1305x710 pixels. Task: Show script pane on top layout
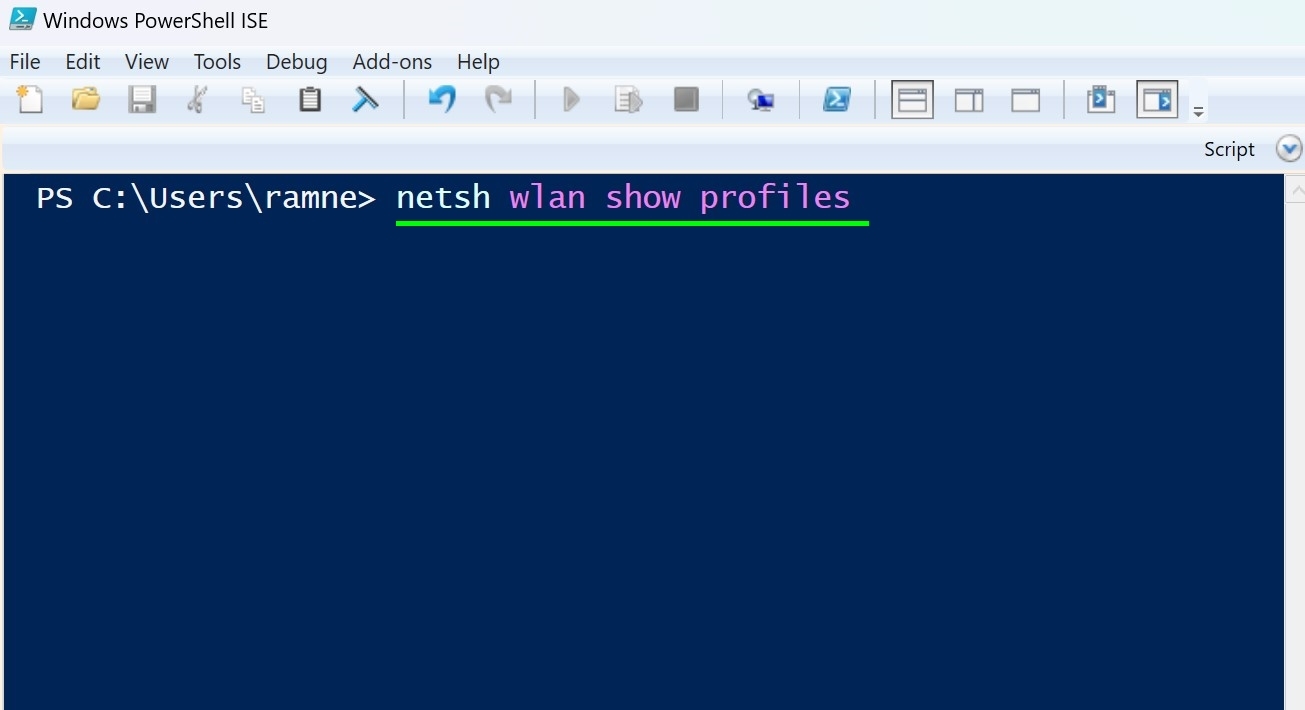(x=912, y=100)
